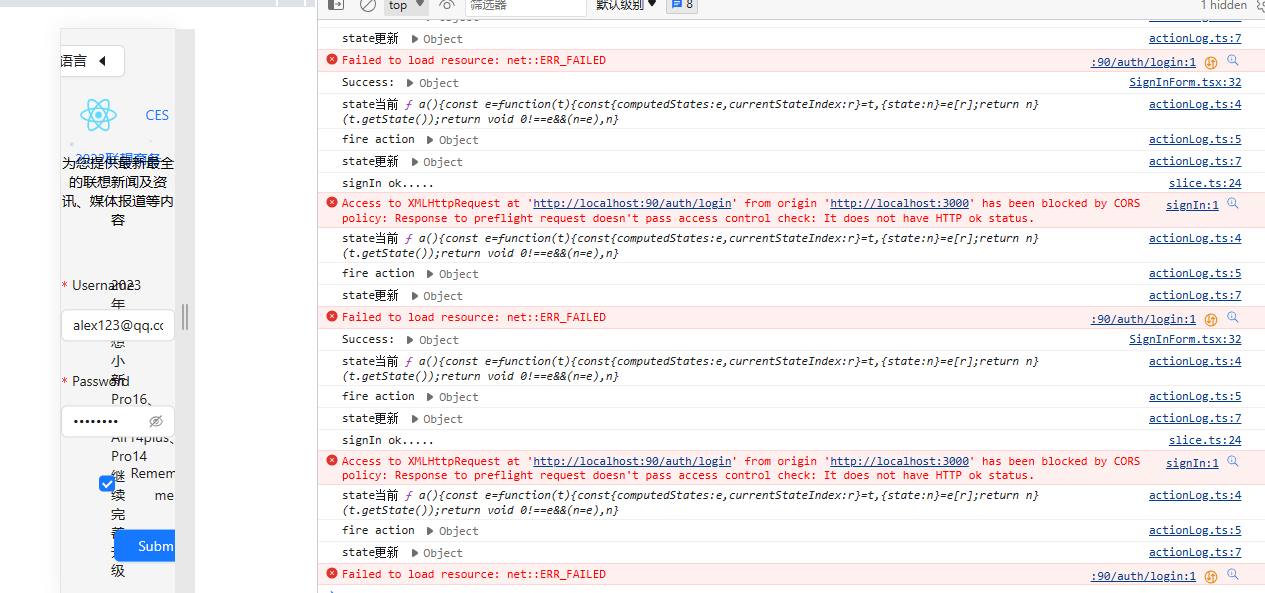Click the first 'signIn ok.....' log message
Screen dimensions: 1265x593
(388, 184)
